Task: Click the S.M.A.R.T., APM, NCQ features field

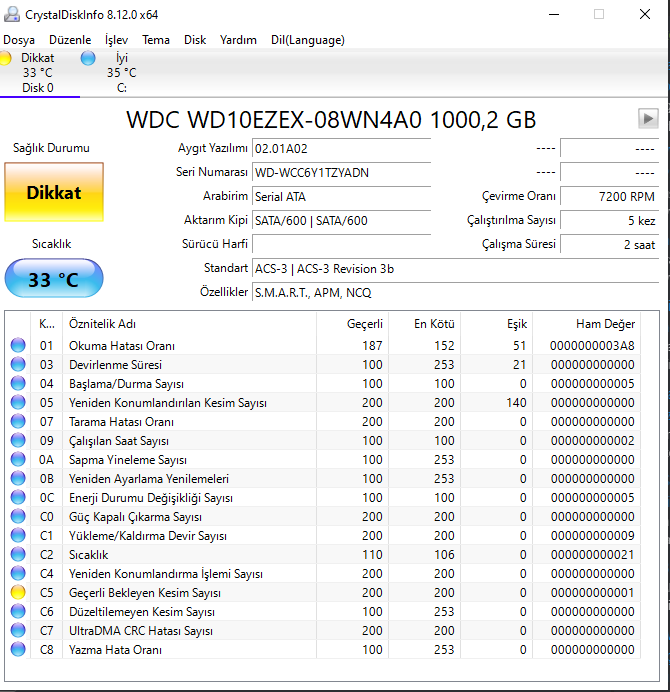Action: (455, 292)
